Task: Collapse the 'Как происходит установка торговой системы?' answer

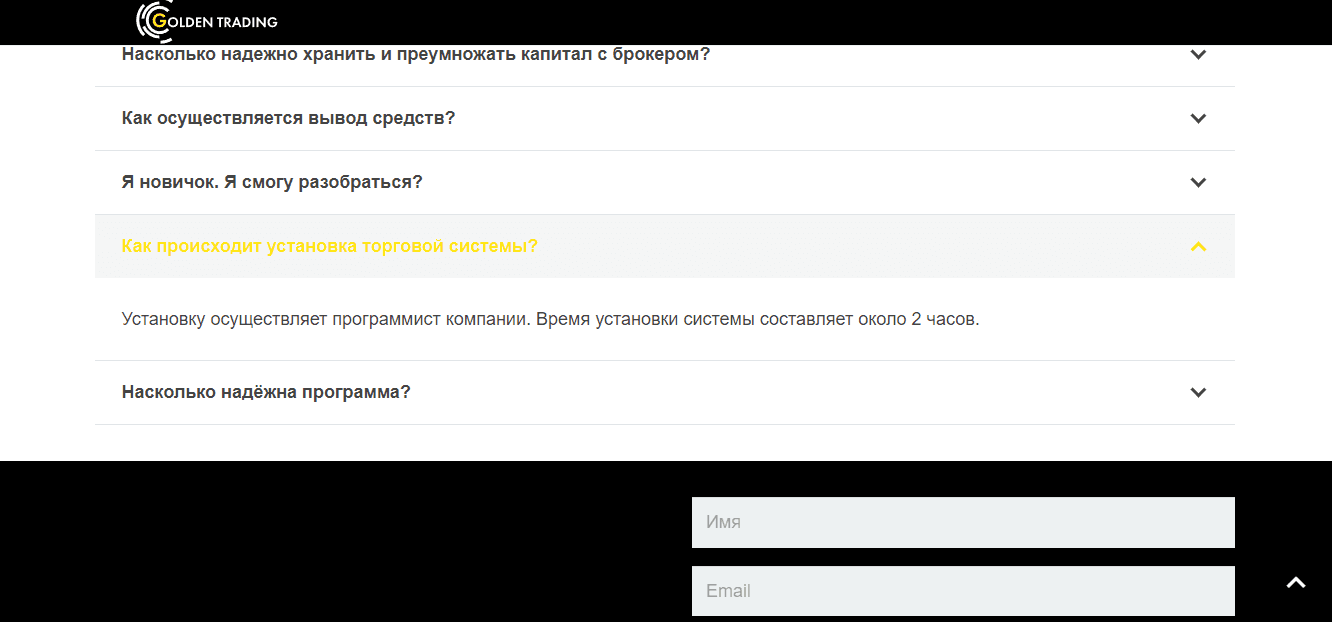Action: click(330, 246)
